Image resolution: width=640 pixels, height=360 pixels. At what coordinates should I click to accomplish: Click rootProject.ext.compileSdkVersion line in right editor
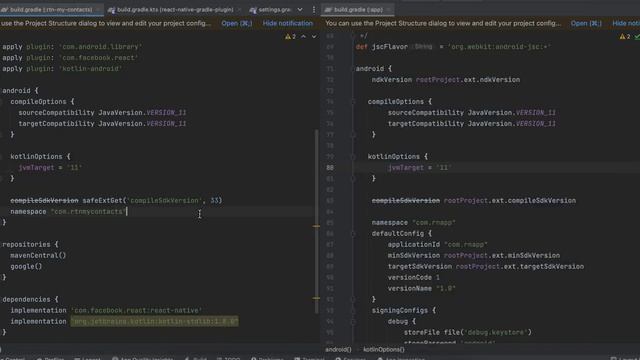(x=474, y=201)
